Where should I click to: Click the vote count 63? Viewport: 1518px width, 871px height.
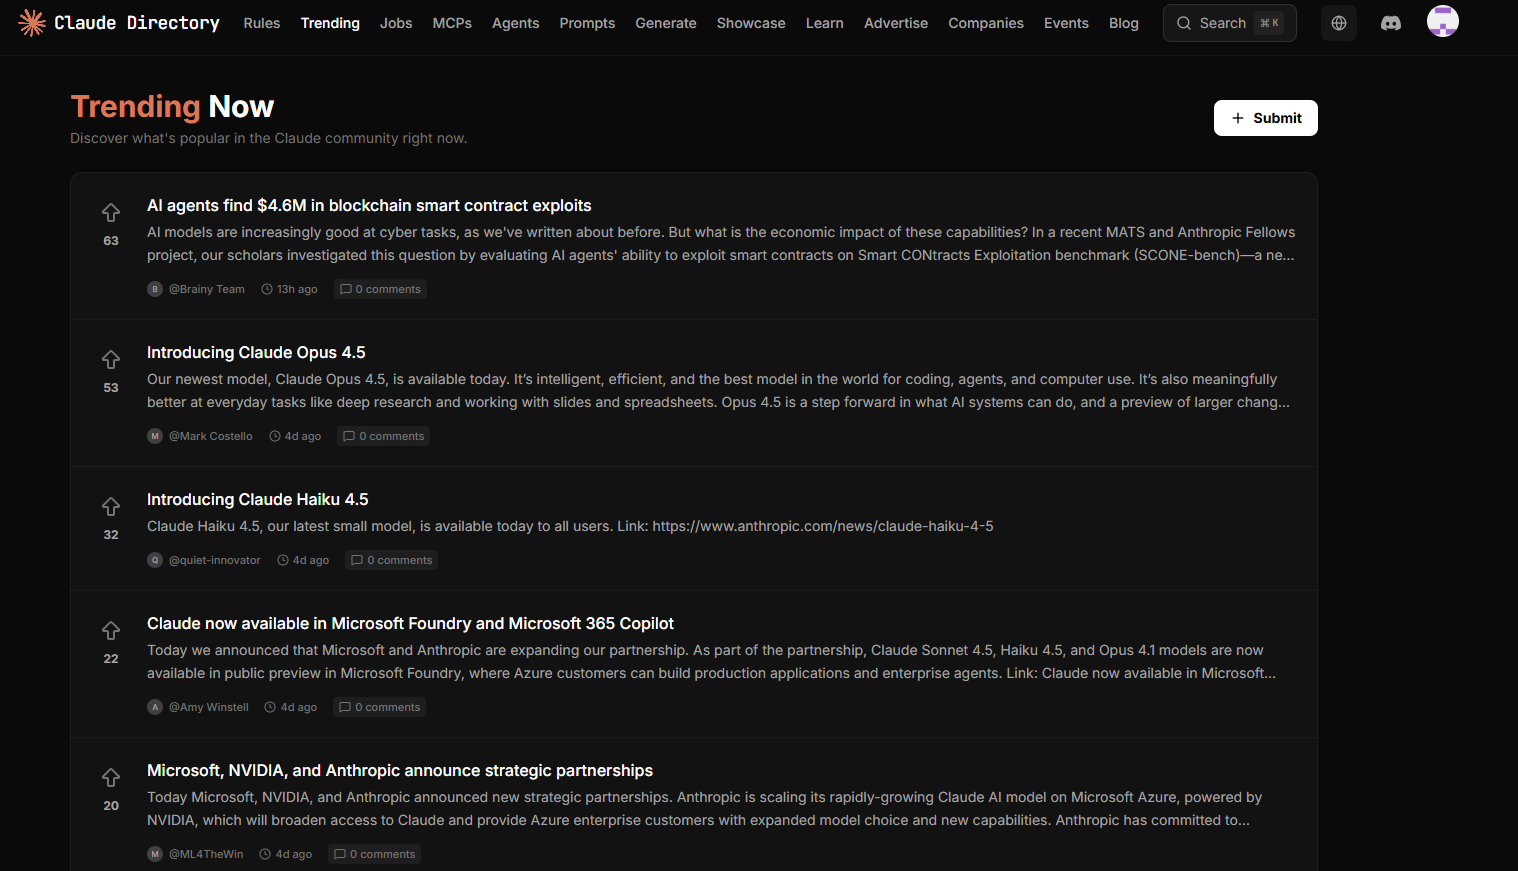(111, 241)
